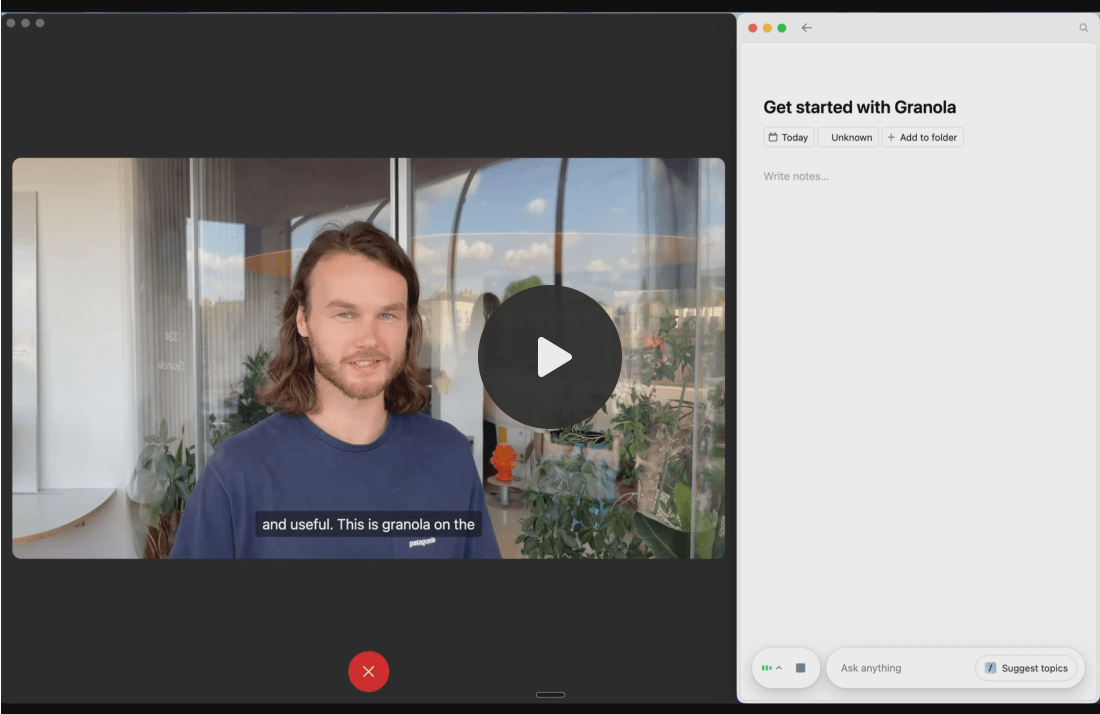Viewport: 1100px width, 714px height.
Task: Click the plus icon beside Add to folder
Action: tap(891, 137)
